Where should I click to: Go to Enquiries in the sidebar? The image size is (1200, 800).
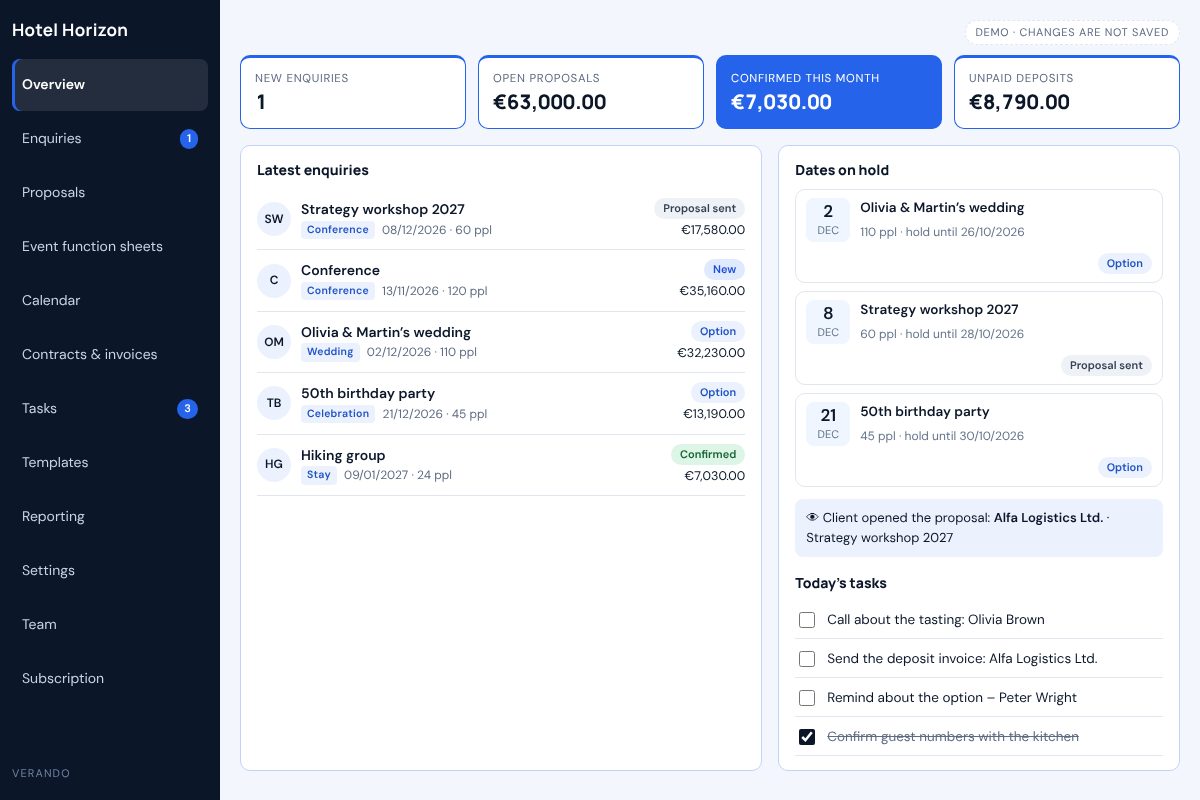pyautogui.click(x=110, y=139)
